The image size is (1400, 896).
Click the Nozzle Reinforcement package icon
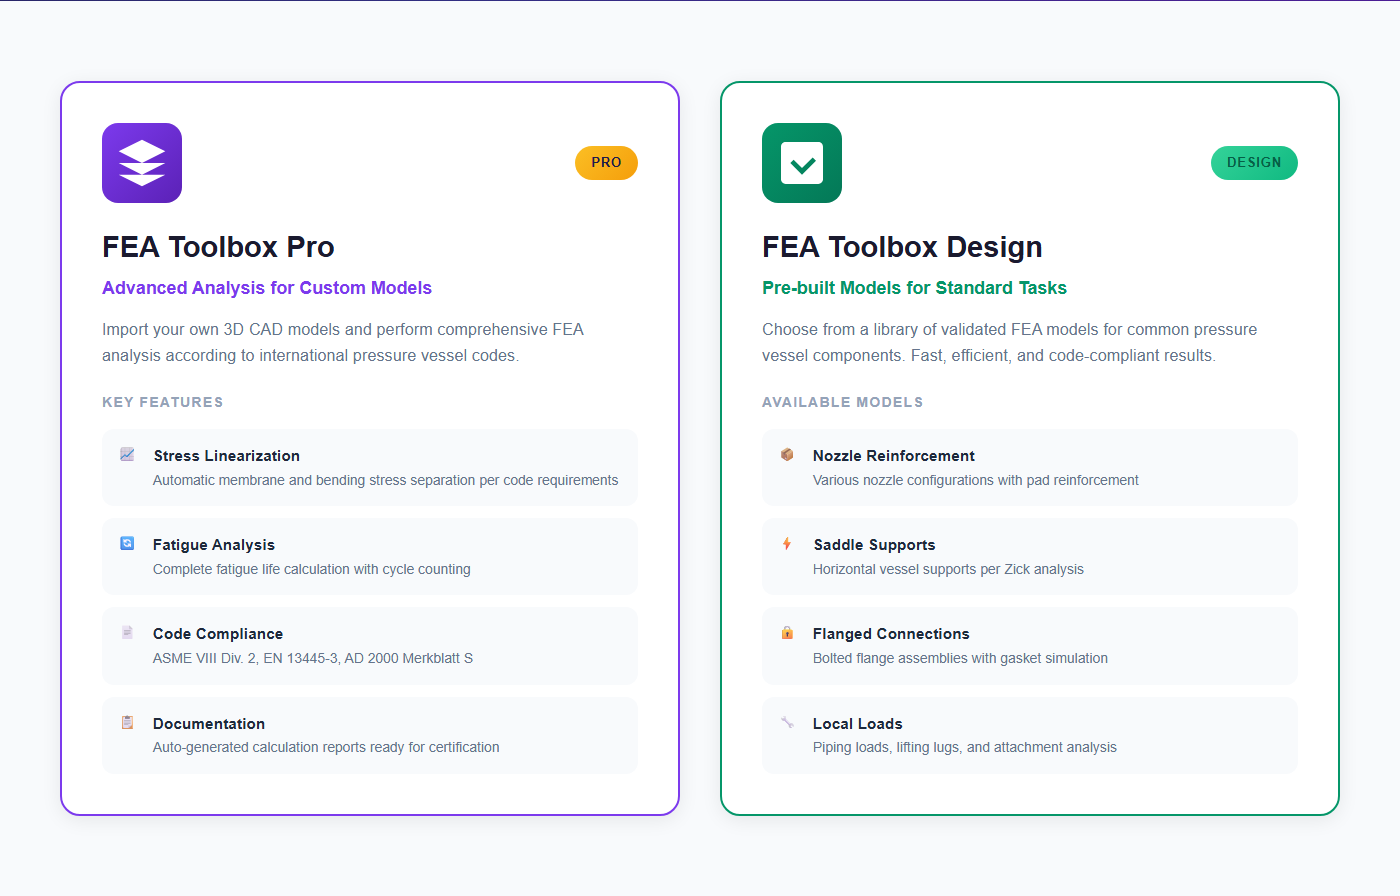point(787,454)
